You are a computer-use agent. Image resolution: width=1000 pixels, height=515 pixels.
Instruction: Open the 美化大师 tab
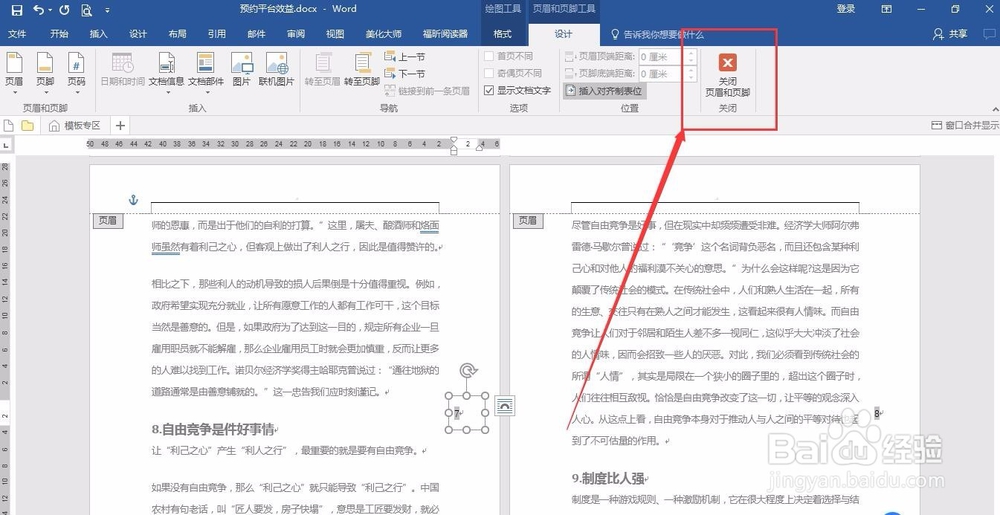click(x=383, y=34)
